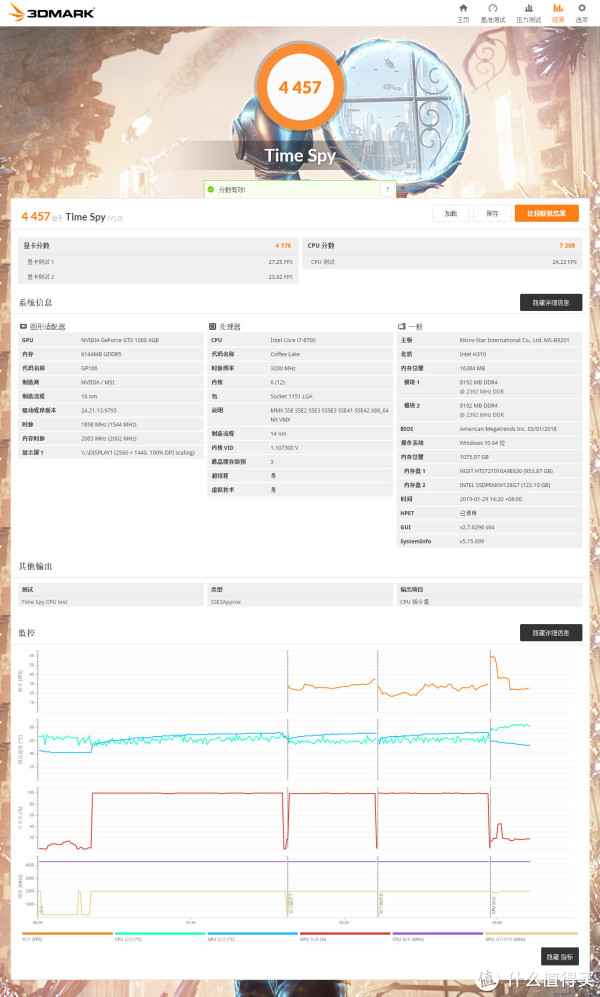
Task: Click 'Intel Core i7-8700' CPU value
Action: (293, 340)
